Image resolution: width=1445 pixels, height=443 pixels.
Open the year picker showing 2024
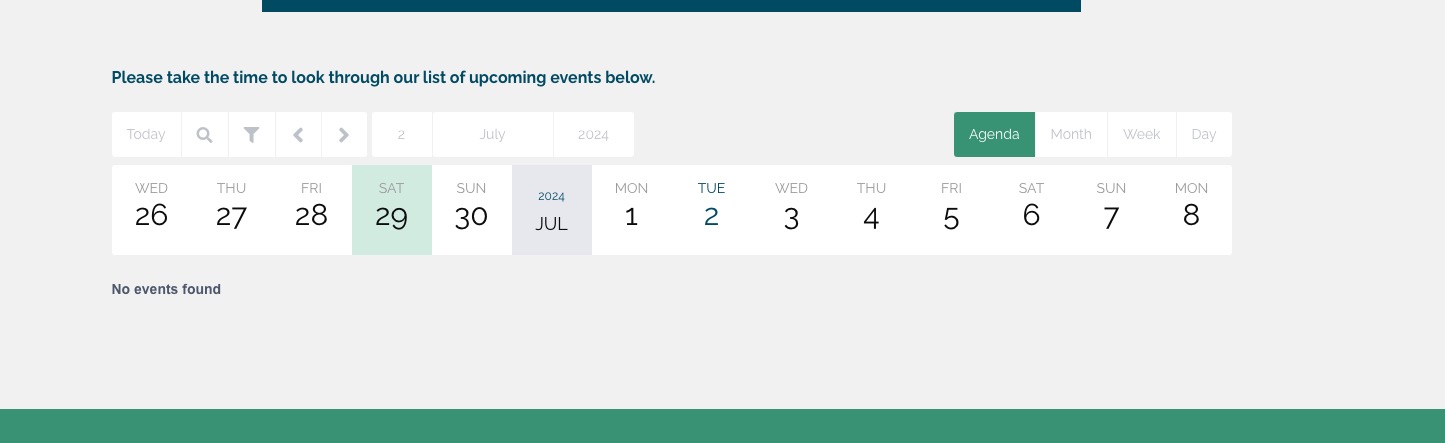tap(594, 135)
